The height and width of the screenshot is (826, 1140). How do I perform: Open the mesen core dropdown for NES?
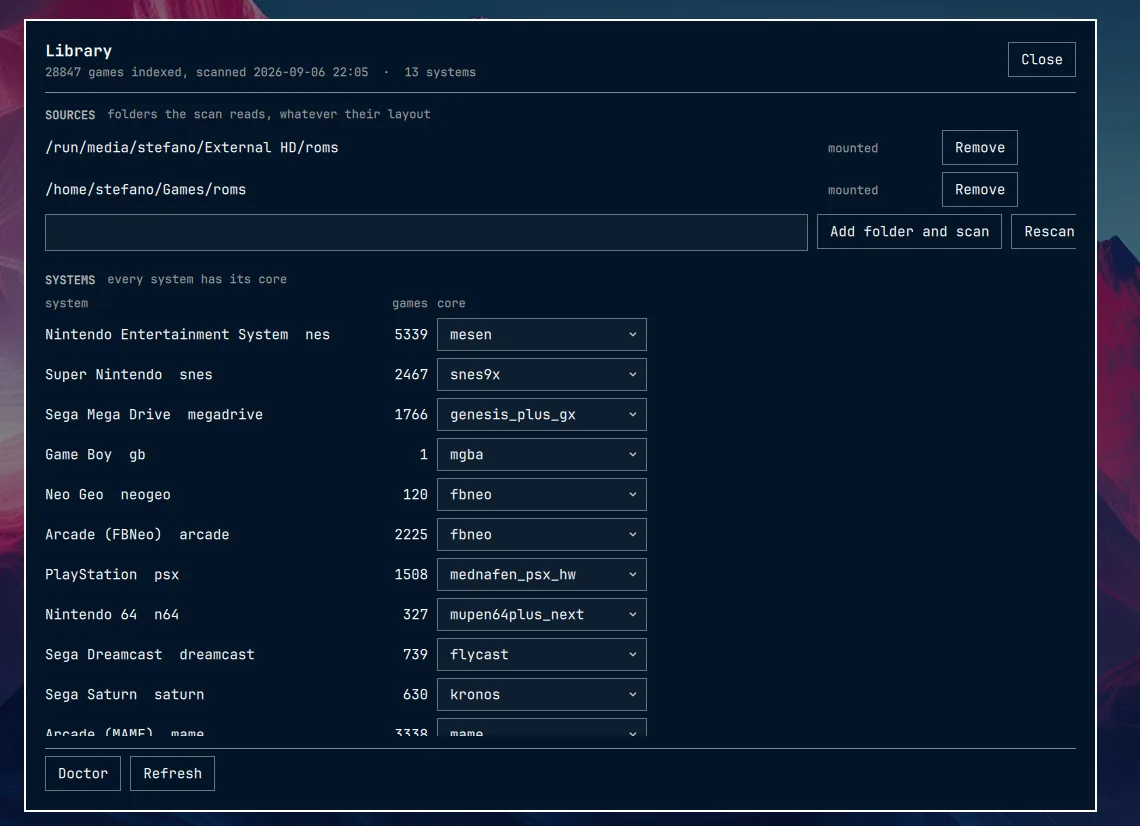pos(542,334)
